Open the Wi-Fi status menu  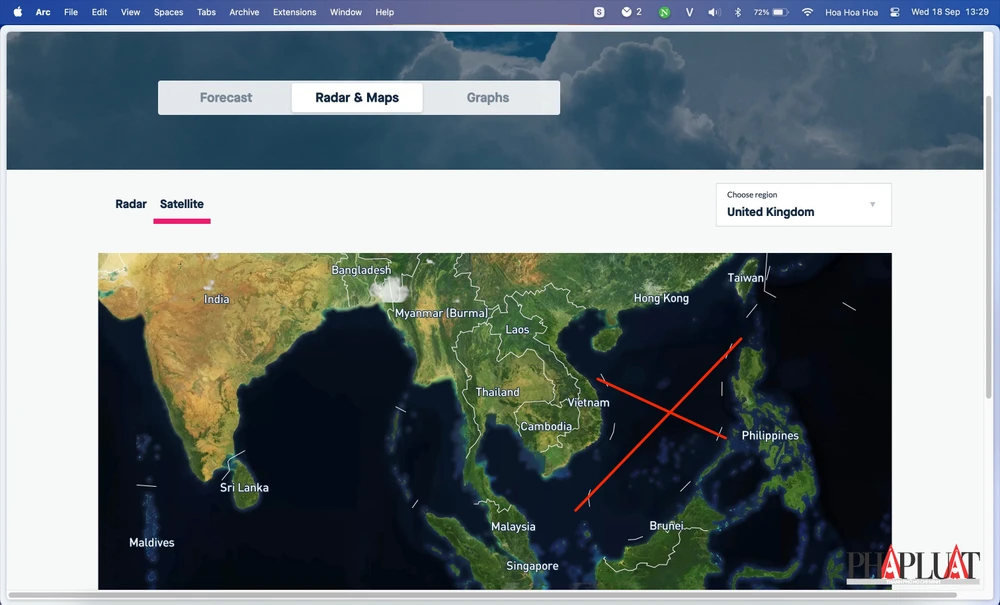tap(806, 12)
